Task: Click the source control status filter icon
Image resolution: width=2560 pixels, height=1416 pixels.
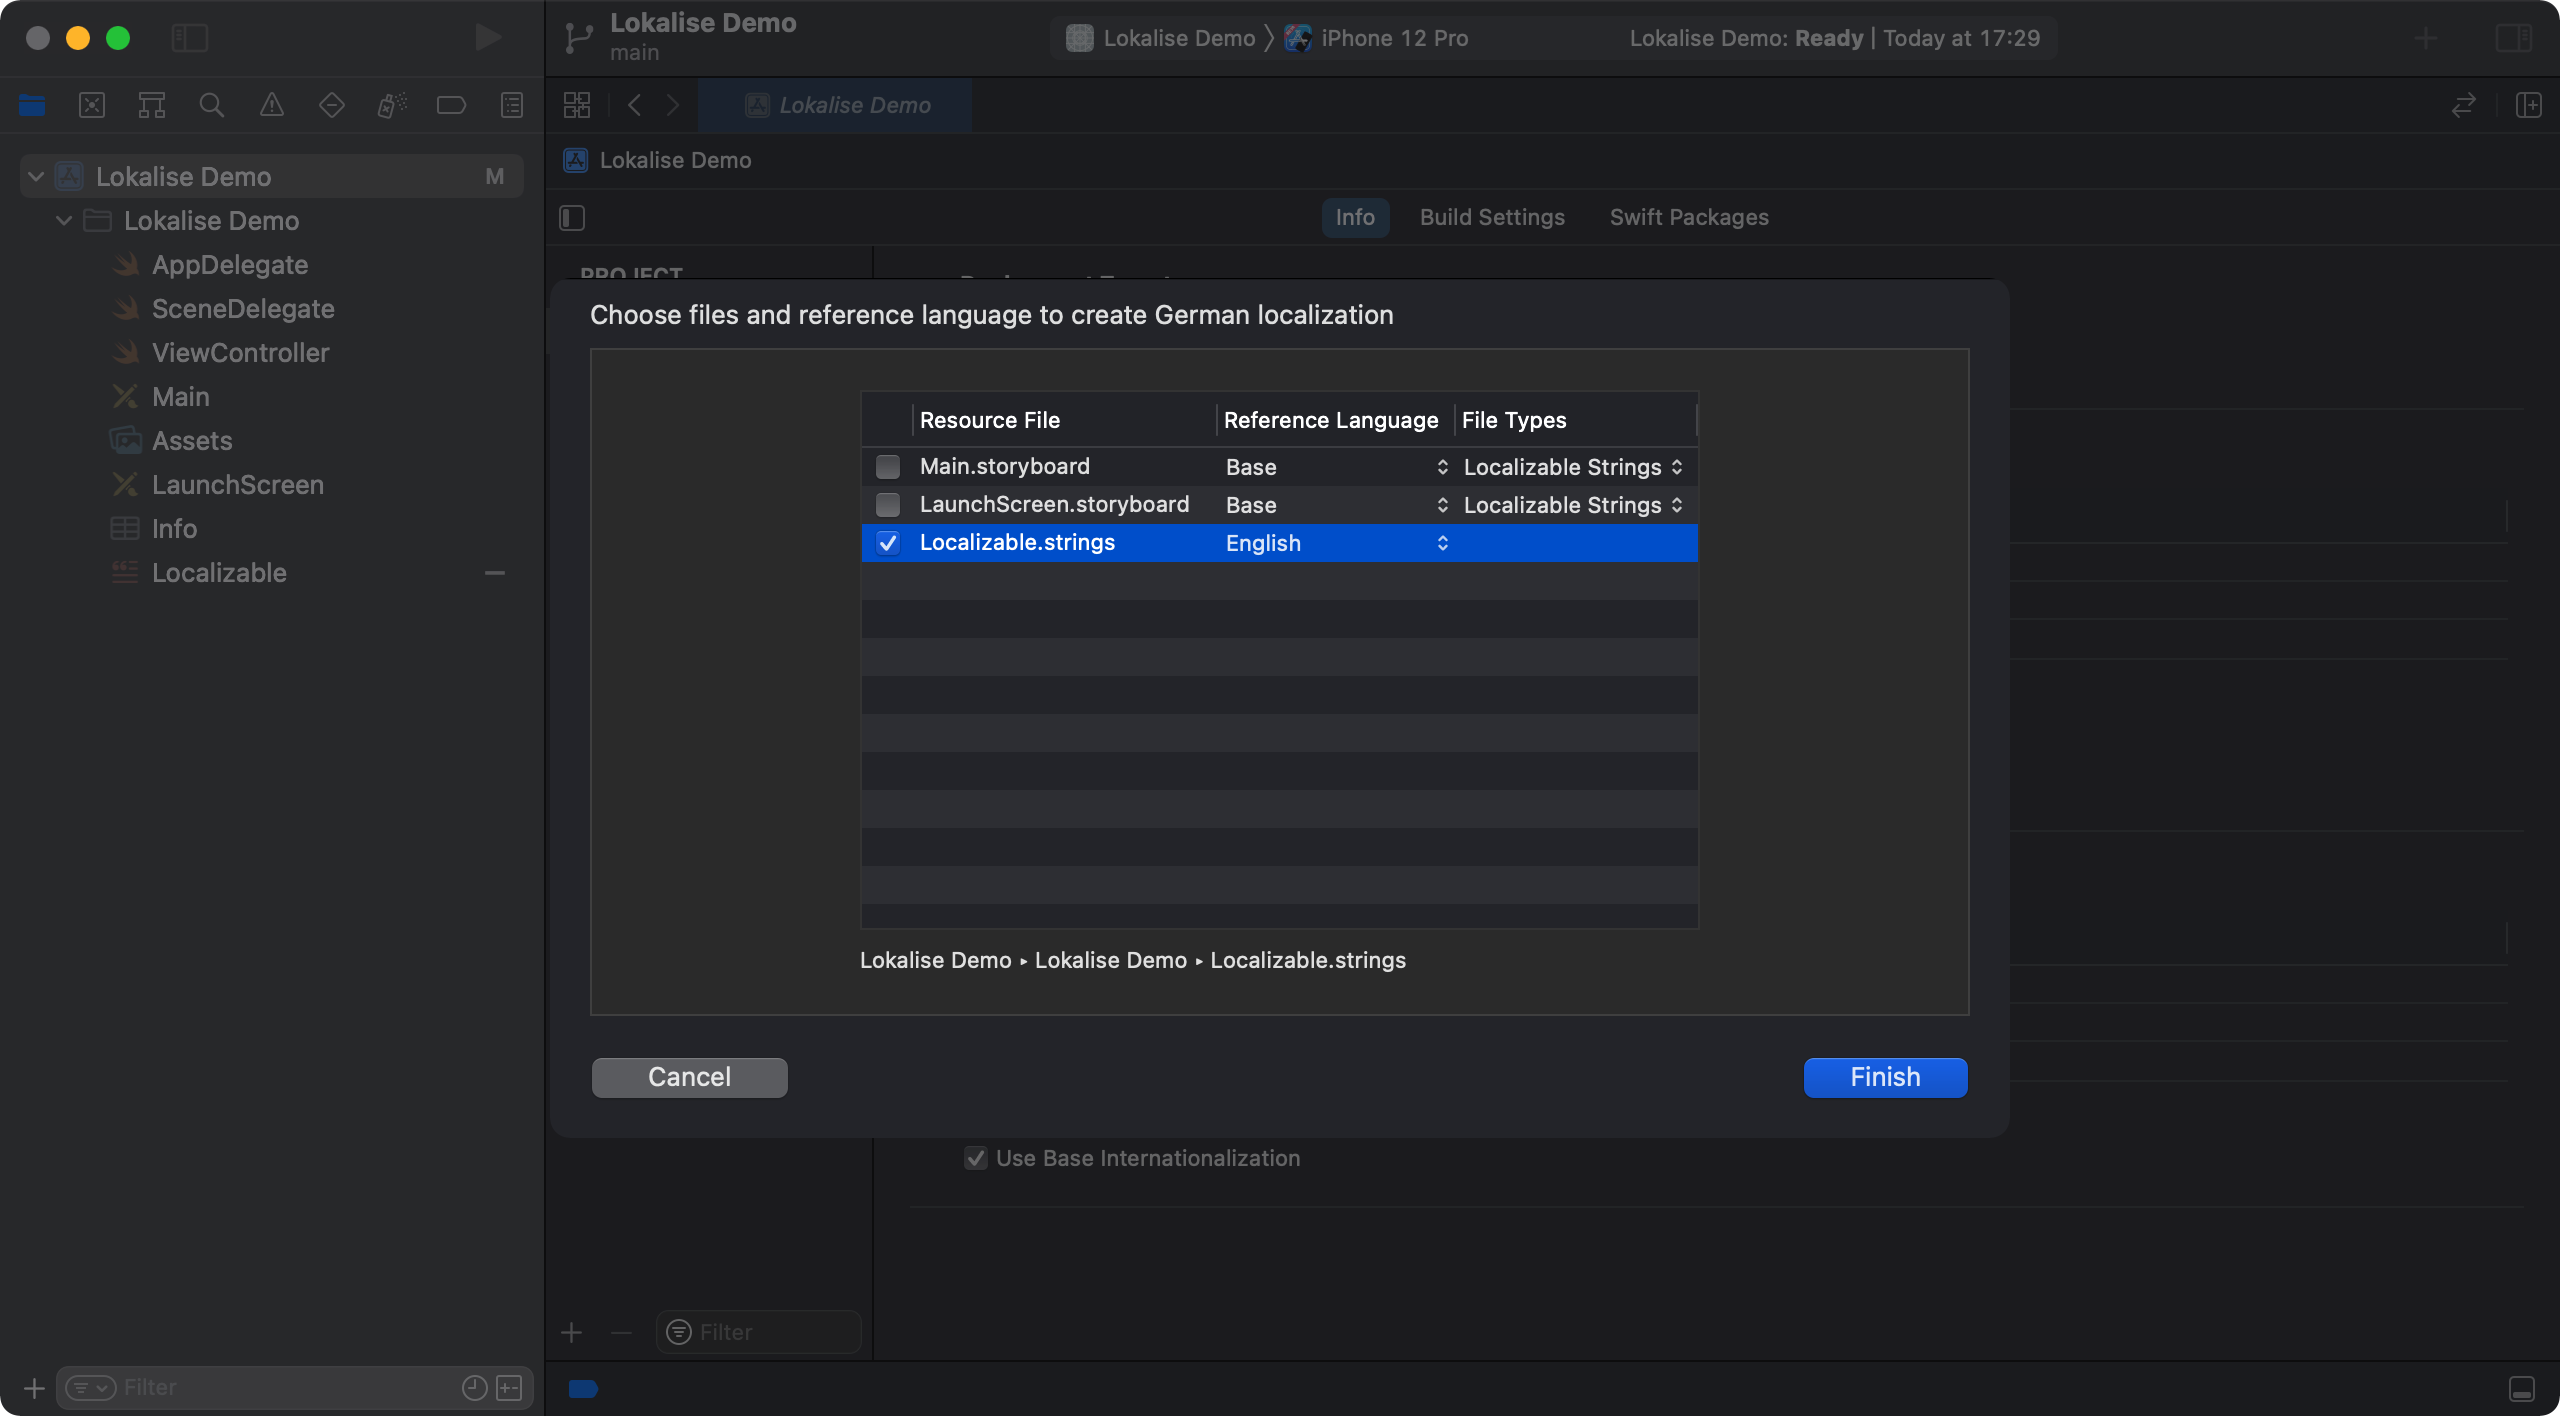Action: (x=509, y=1388)
